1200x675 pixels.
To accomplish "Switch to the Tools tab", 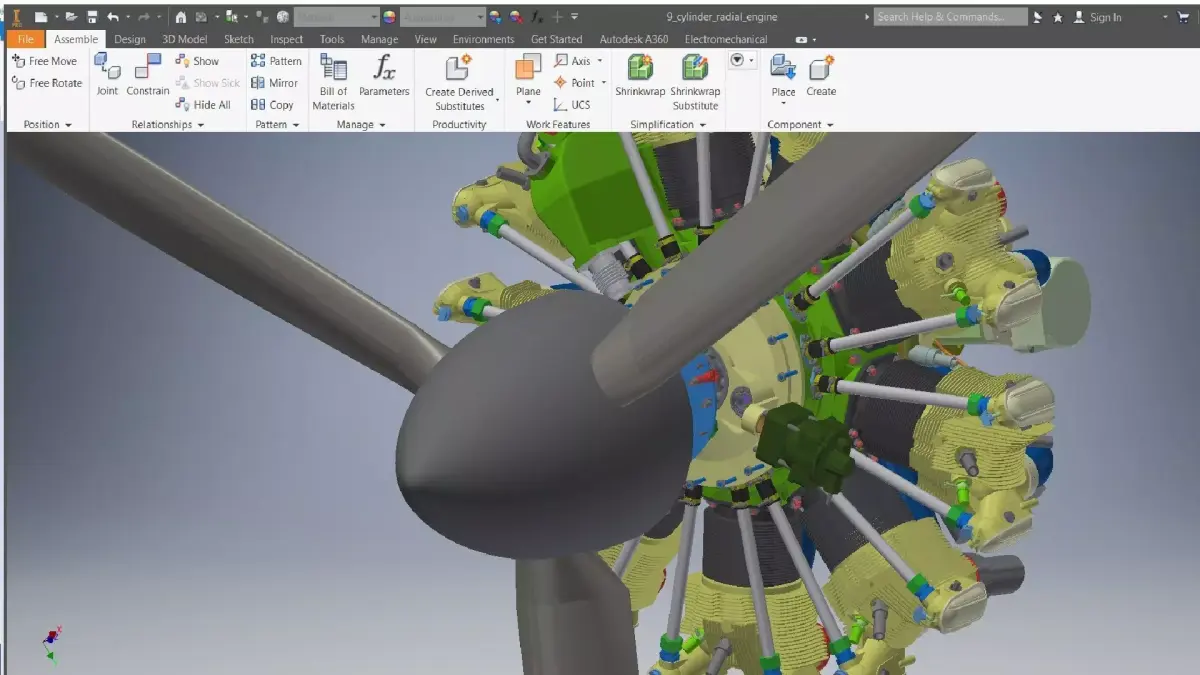I will pyautogui.click(x=332, y=39).
